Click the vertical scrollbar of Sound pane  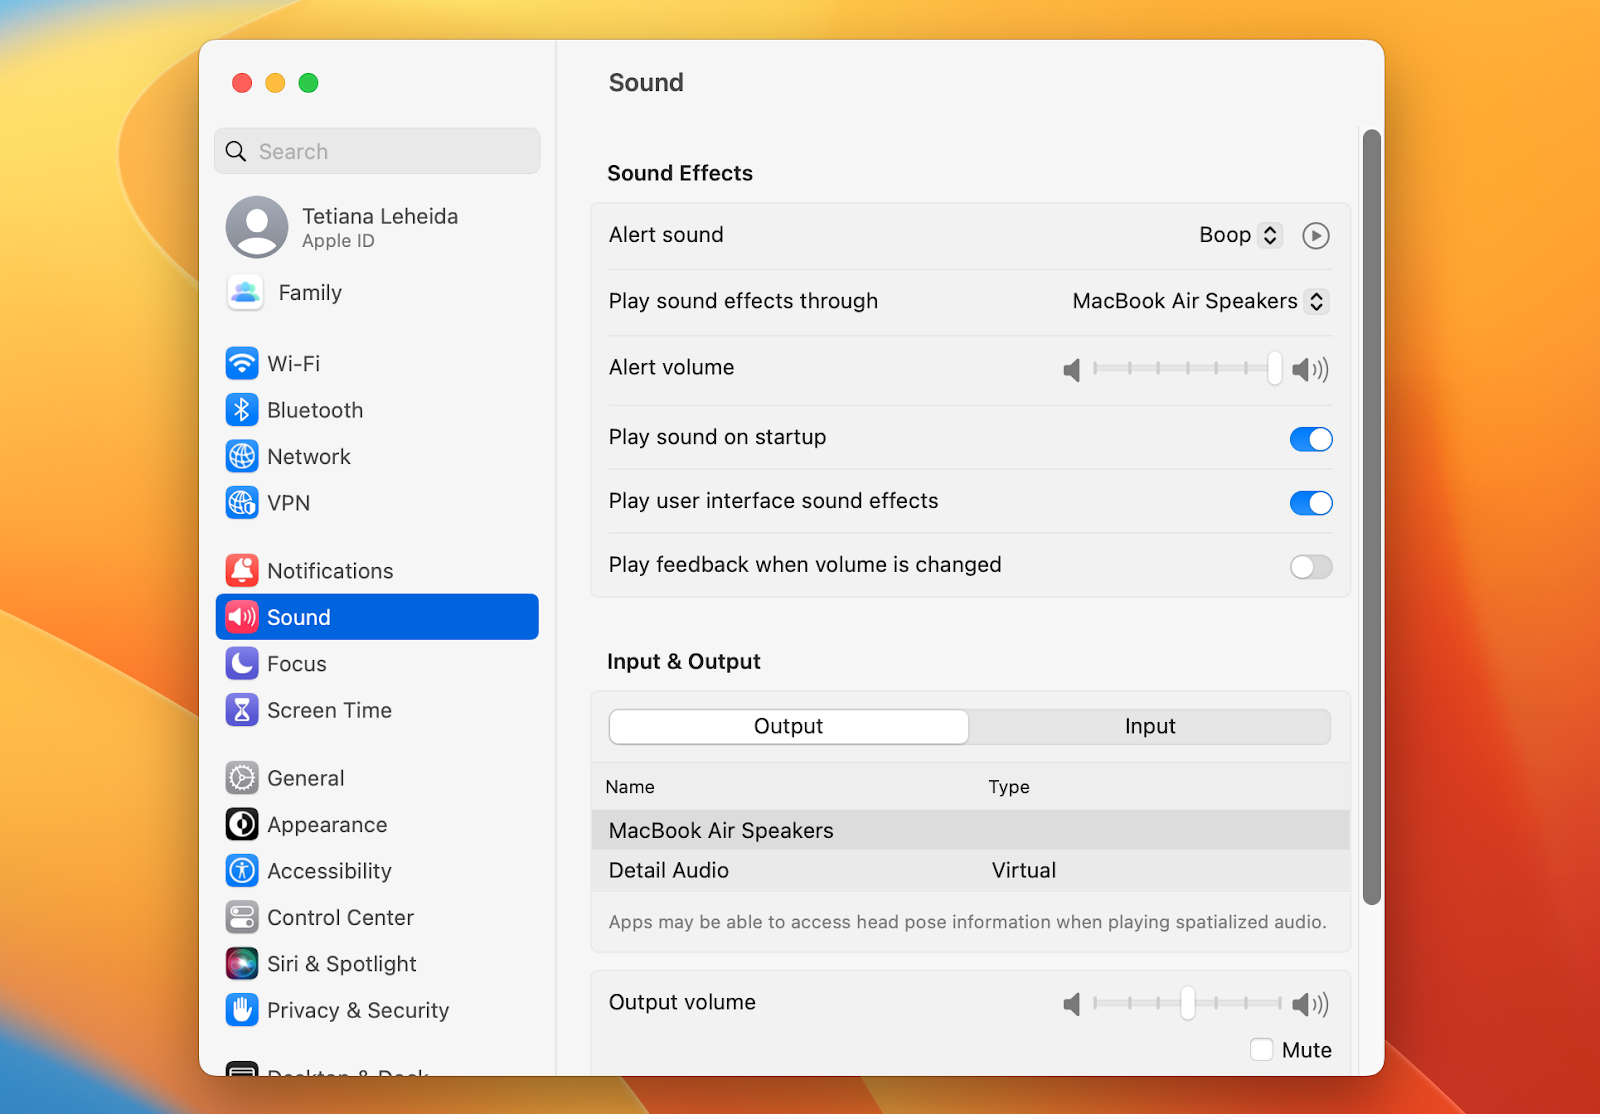1372,517
